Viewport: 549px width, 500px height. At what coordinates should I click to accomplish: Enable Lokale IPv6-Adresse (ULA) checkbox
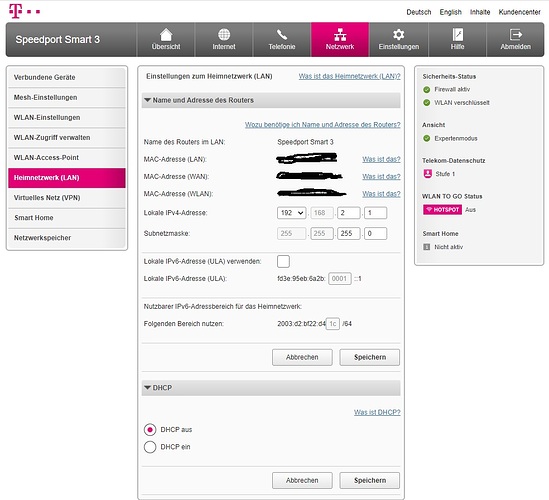point(283,262)
